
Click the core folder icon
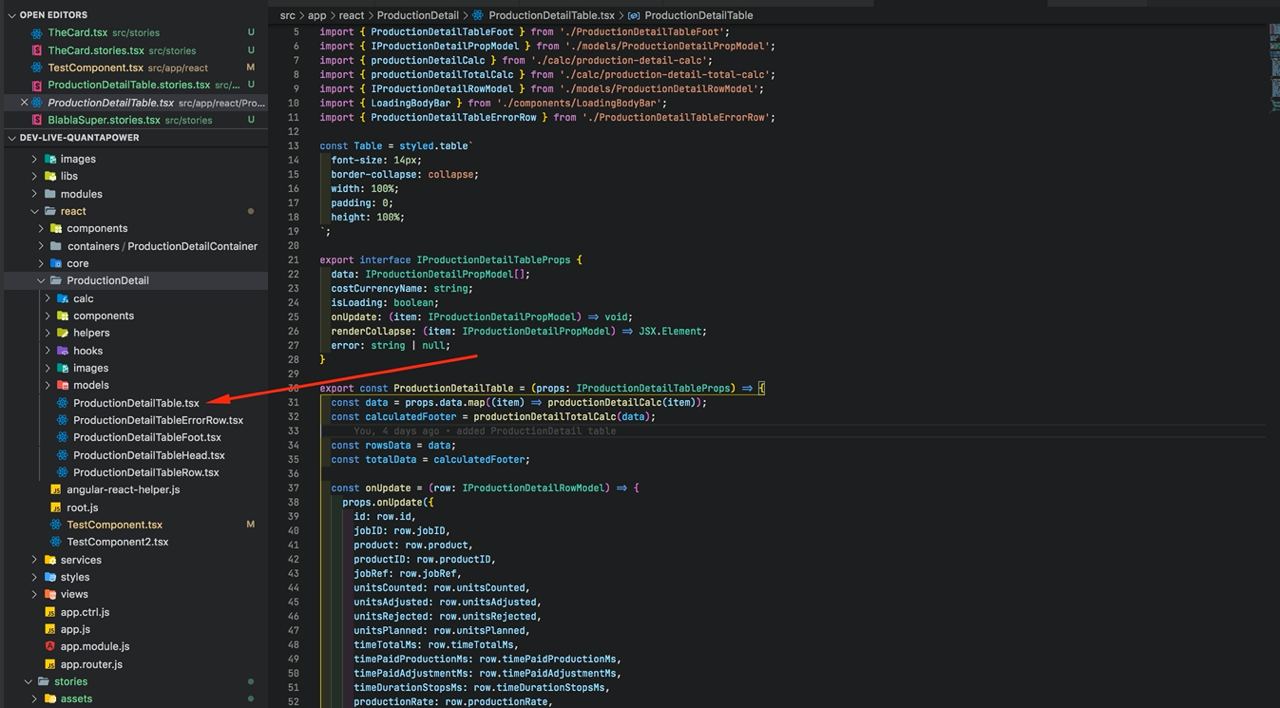click(57, 263)
